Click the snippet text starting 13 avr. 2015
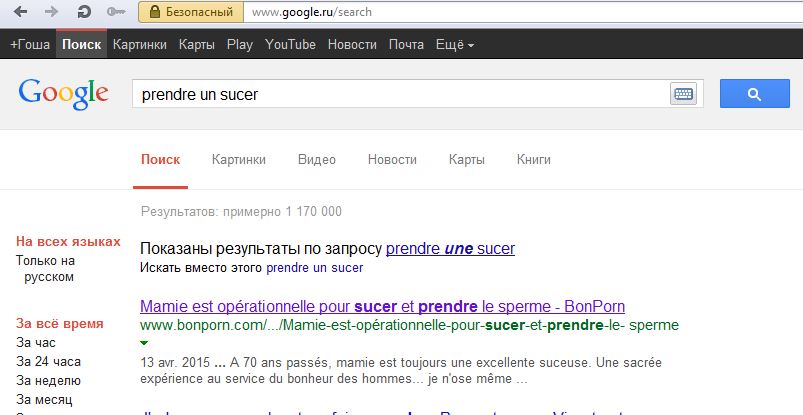This screenshot has height=415, width=803. tap(401, 370)
